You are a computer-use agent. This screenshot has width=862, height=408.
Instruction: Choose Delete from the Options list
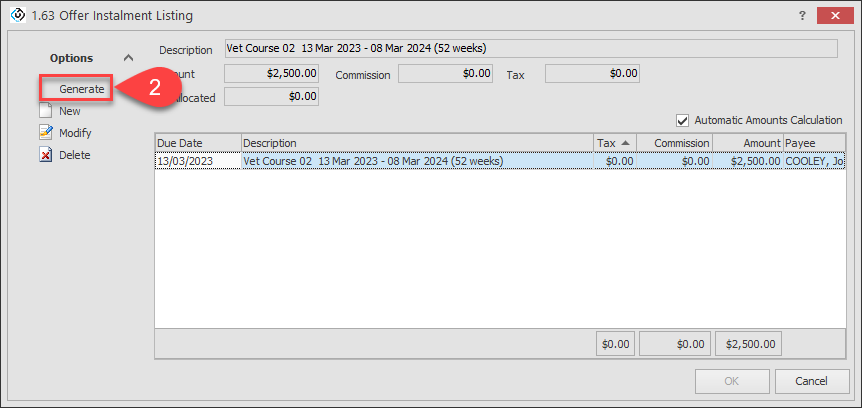74,155
